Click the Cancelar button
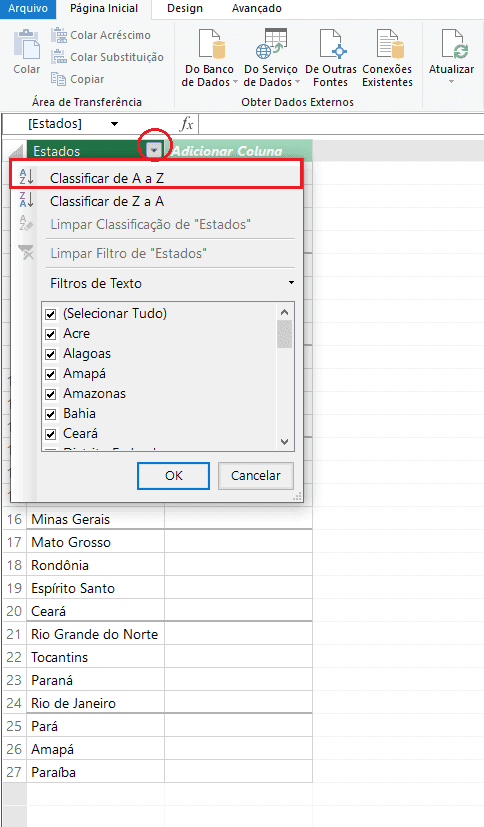The height and width of the screenshot is (827, 484). coord(256,476)
